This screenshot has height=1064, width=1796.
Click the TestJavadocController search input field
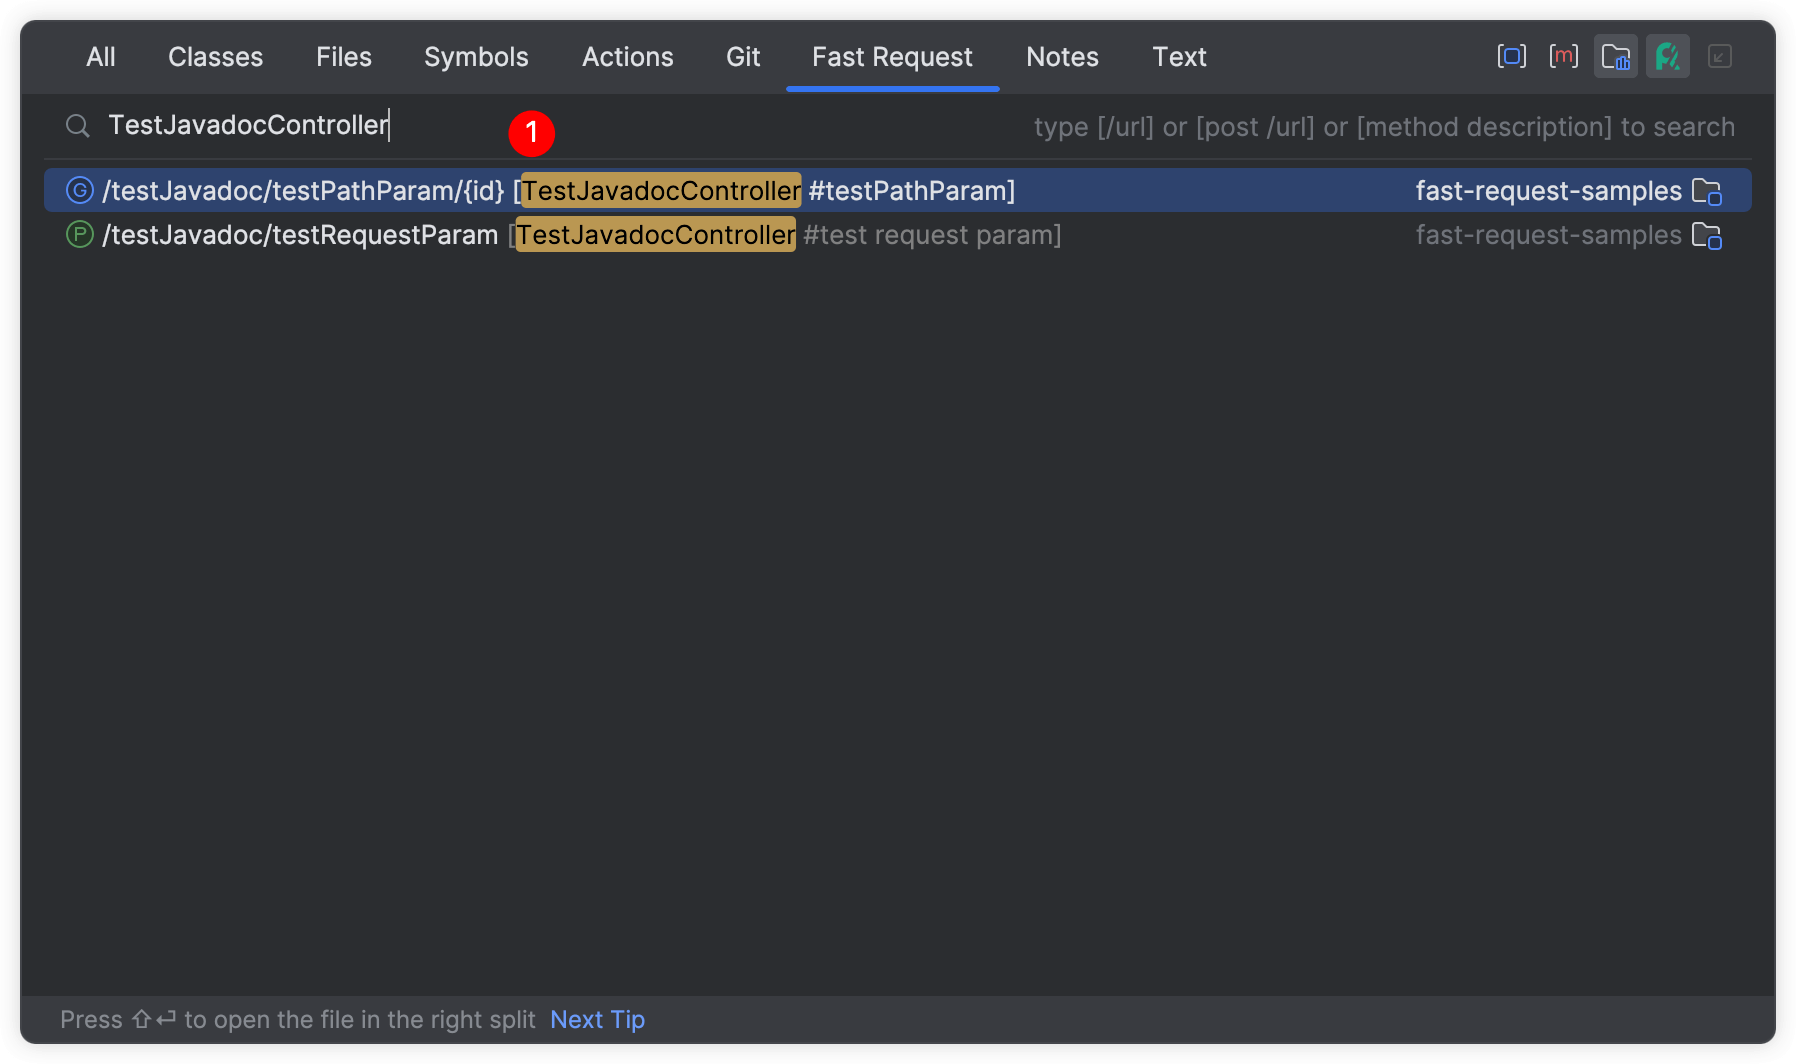coord(250,126)
